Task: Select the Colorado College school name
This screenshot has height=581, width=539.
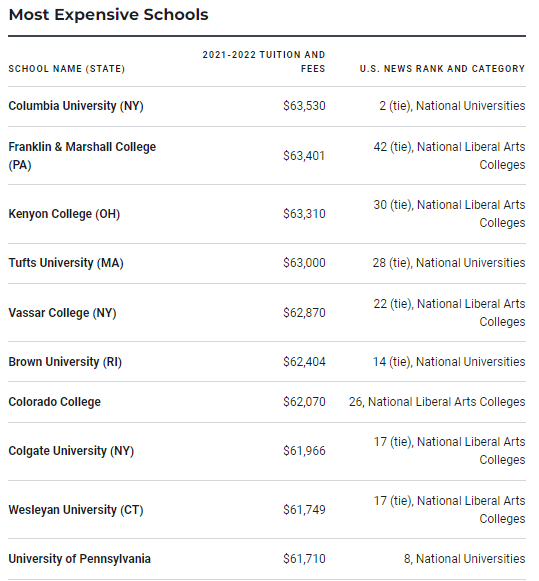Action: tap(54, 402)
